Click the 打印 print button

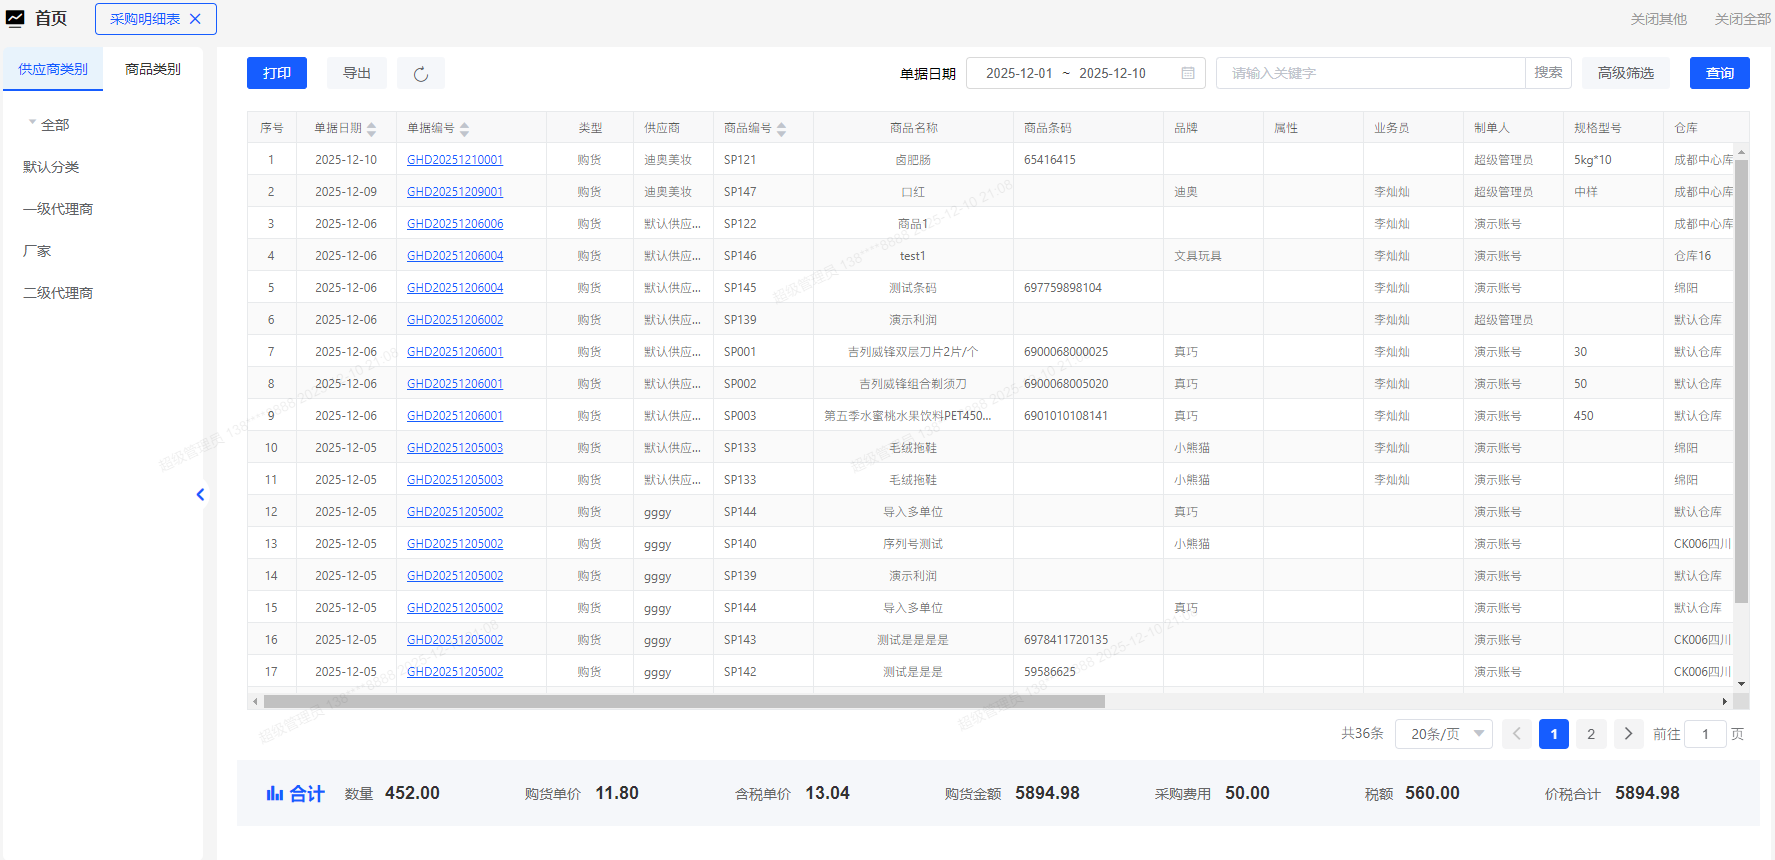click(x=277, y=73)
